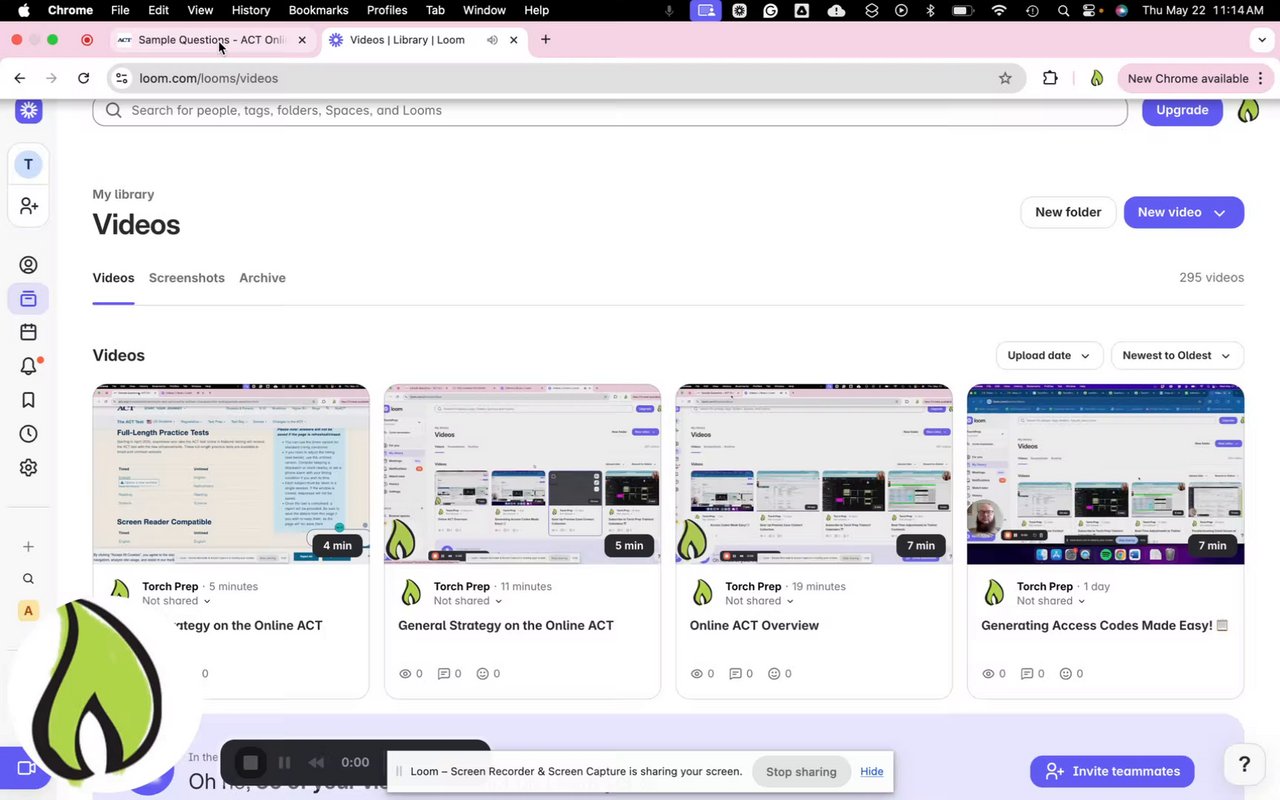
Task: Bookmark this page with the star icon
Action: (x=1005, y=78)
